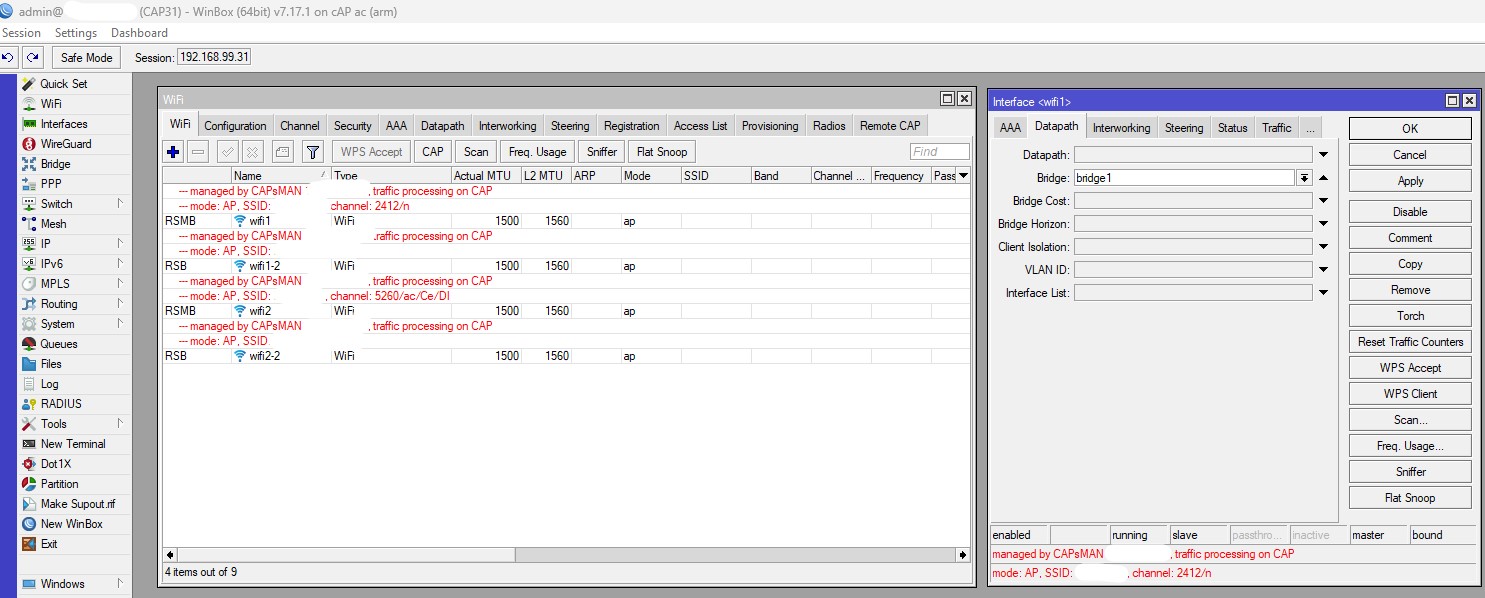Screen dimensions: 1485x598
Task: Open RADIUS in the sidebar
Action: click(61, 404)
